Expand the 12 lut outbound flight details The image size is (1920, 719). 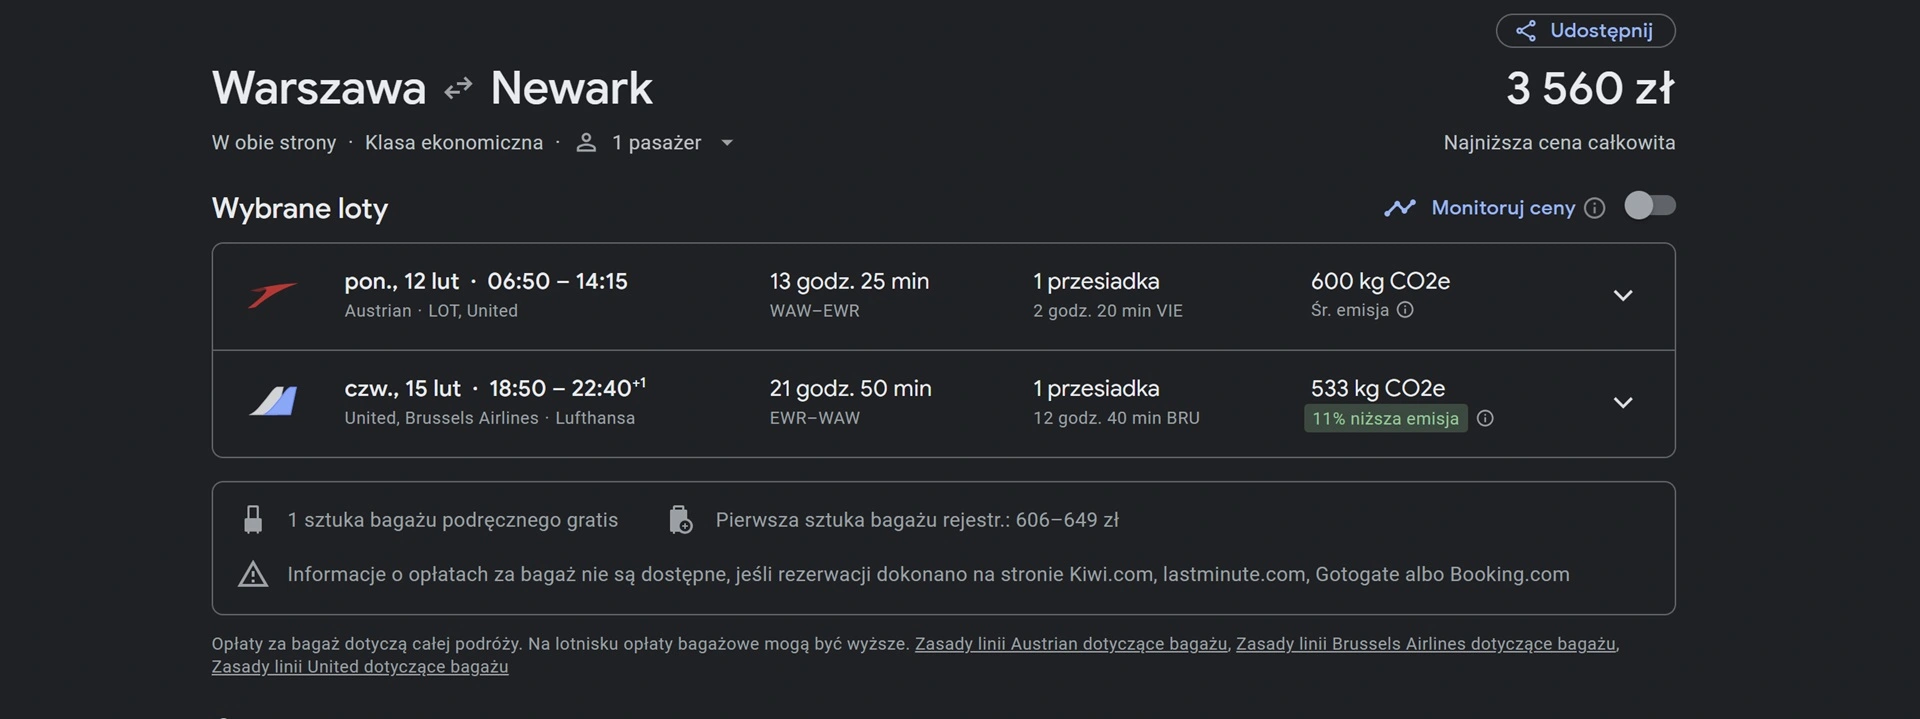coord(1623,296)
